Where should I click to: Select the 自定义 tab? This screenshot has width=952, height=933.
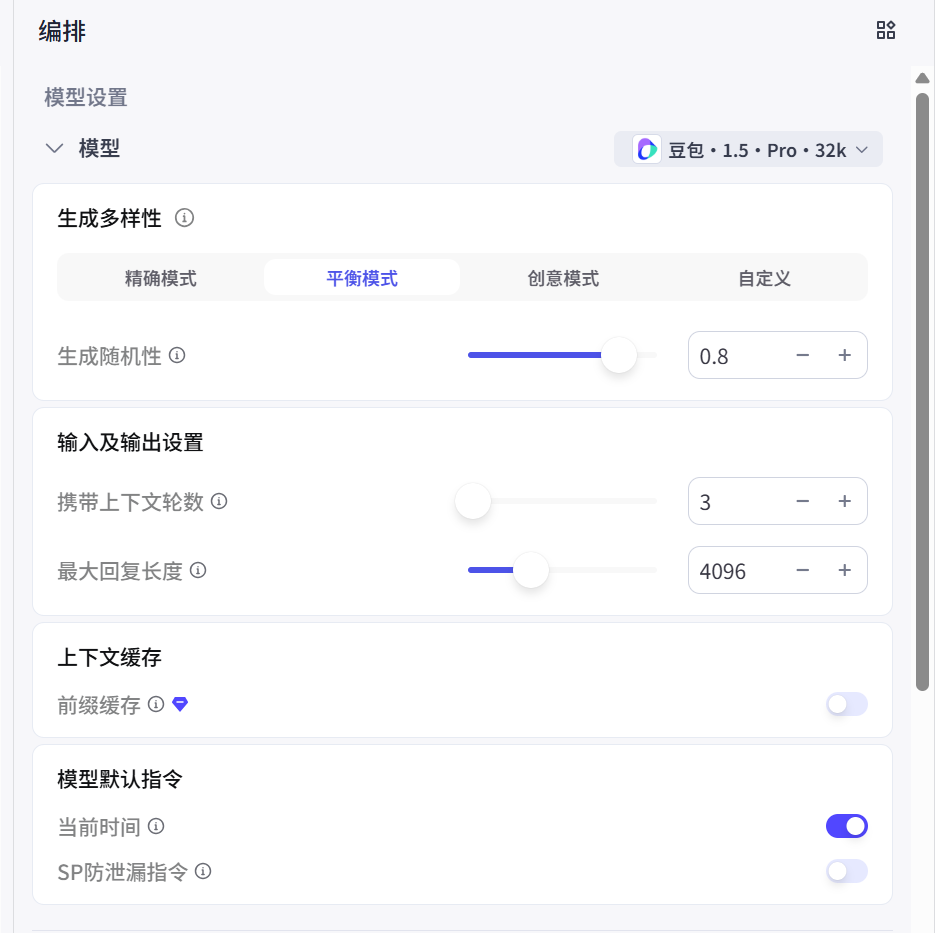click(x=764, y=278)
